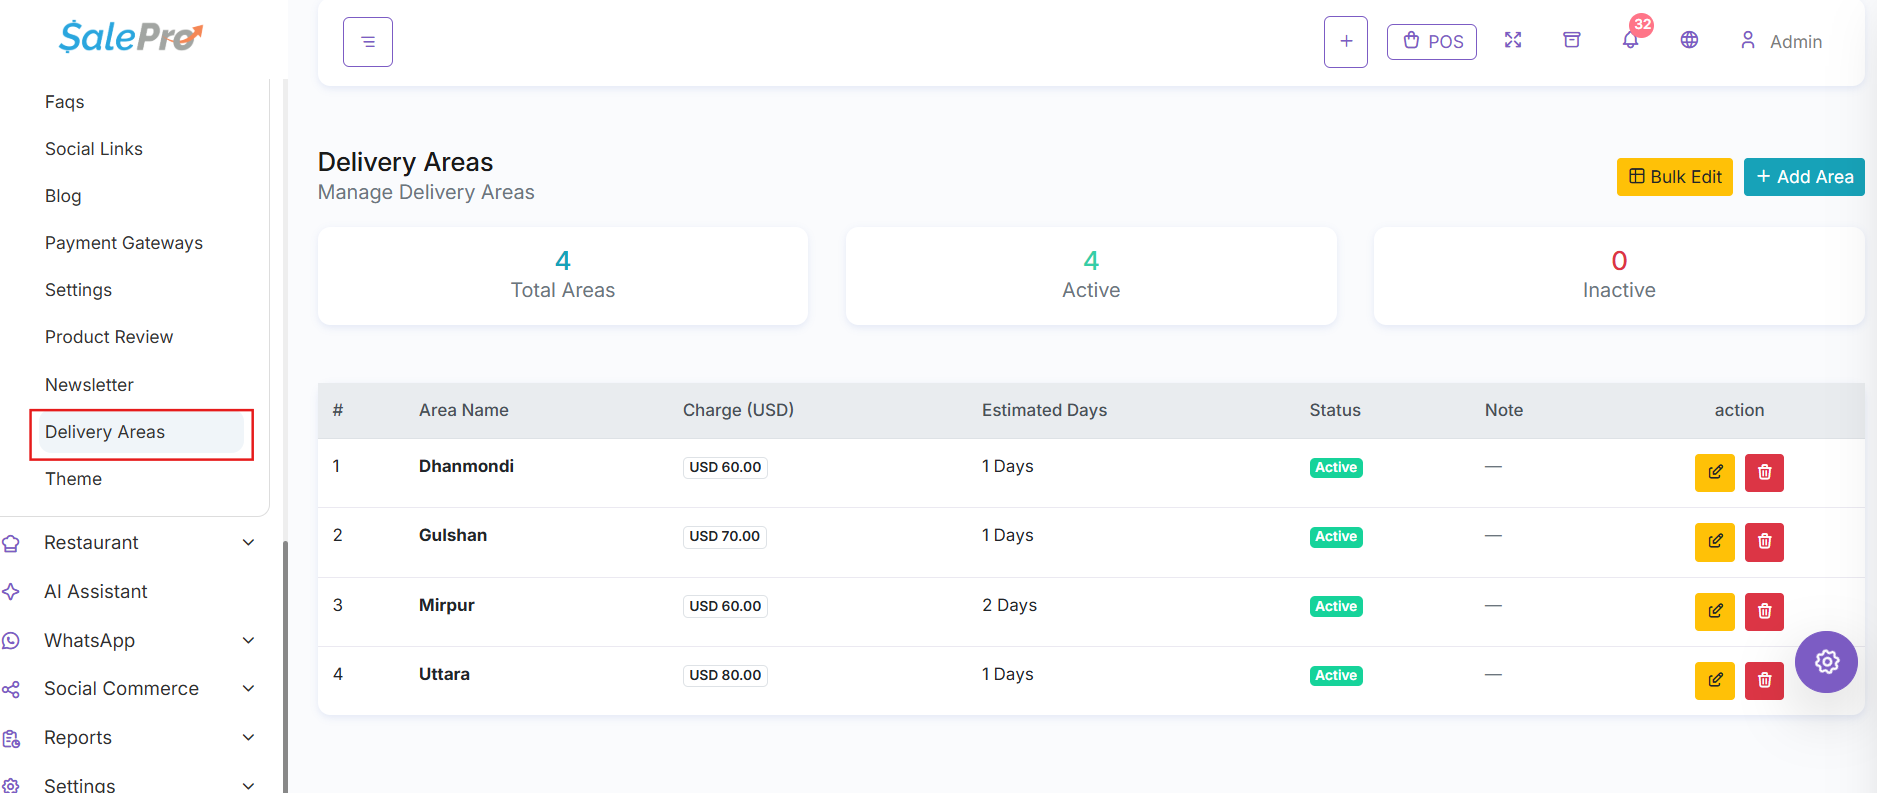Open the archive box icon in header
Viewport: 1877px width, 793px height.
[x=1572, y=40]
